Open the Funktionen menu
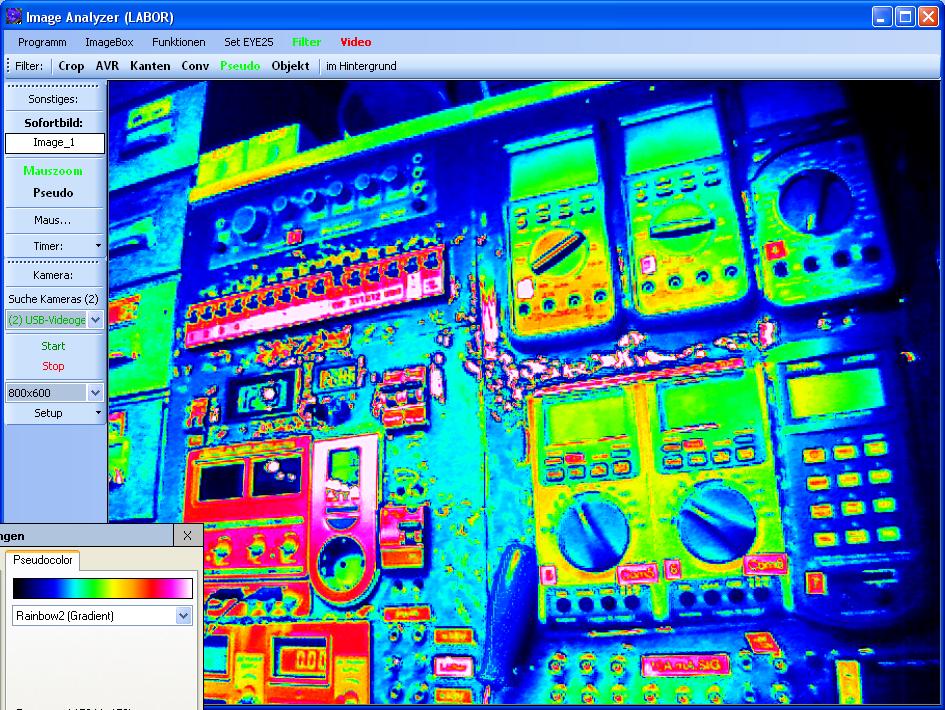 (179, 42)
